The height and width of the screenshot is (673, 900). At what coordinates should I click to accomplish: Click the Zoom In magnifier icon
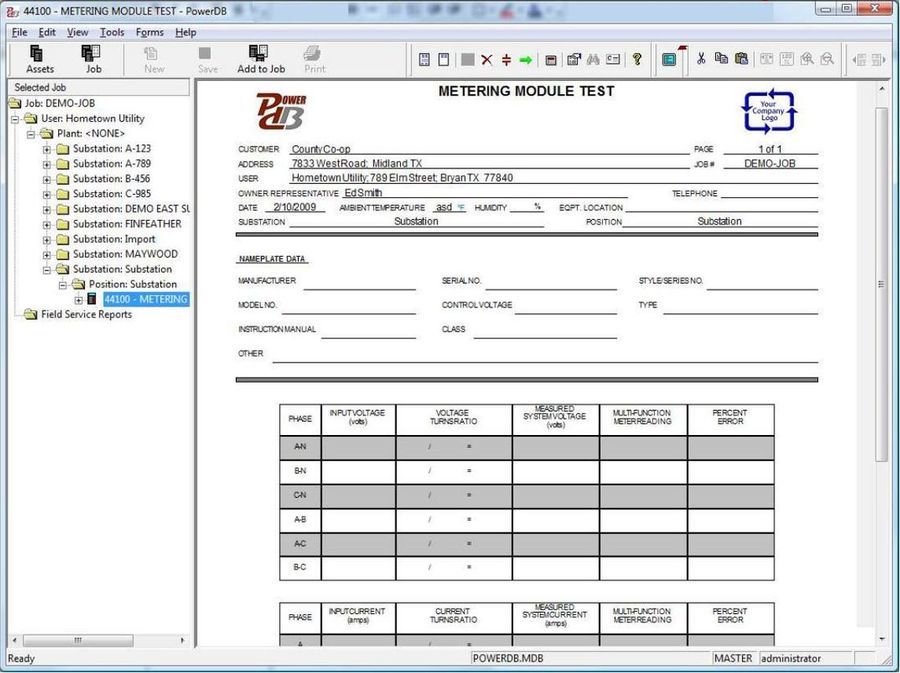click(x=805, y=60)
